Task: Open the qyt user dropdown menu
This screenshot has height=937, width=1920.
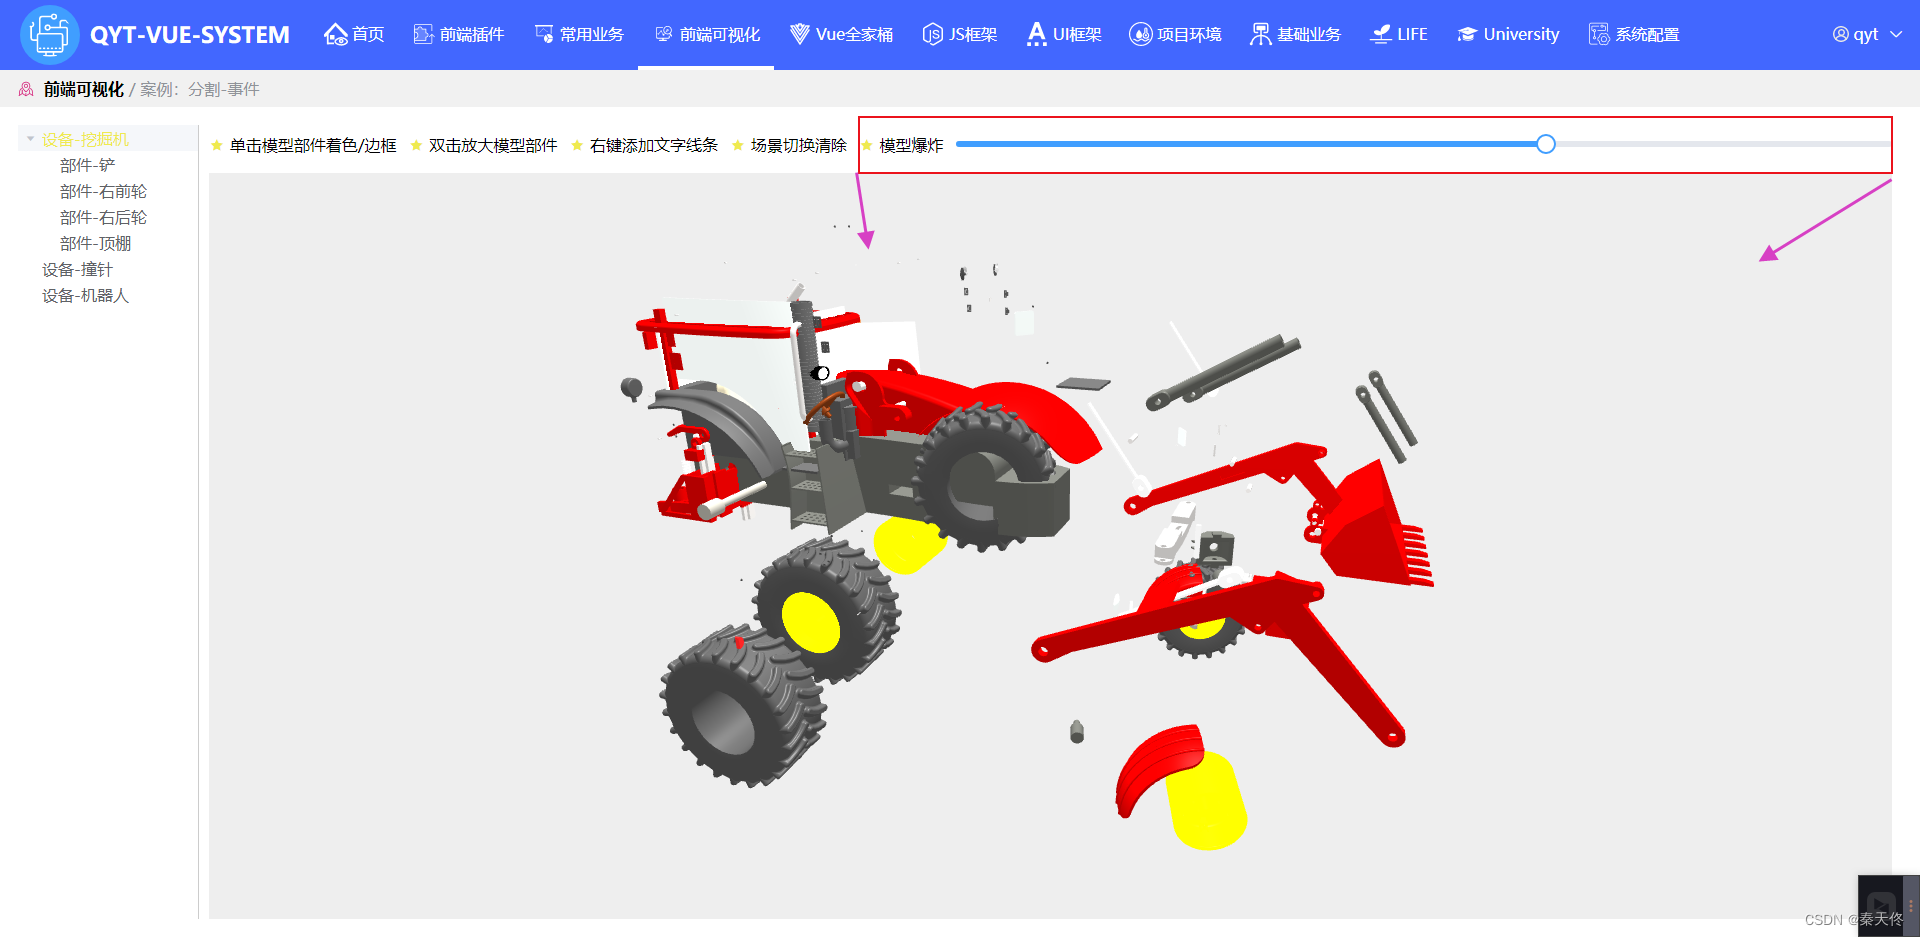Action: (x=1866, y=33)
